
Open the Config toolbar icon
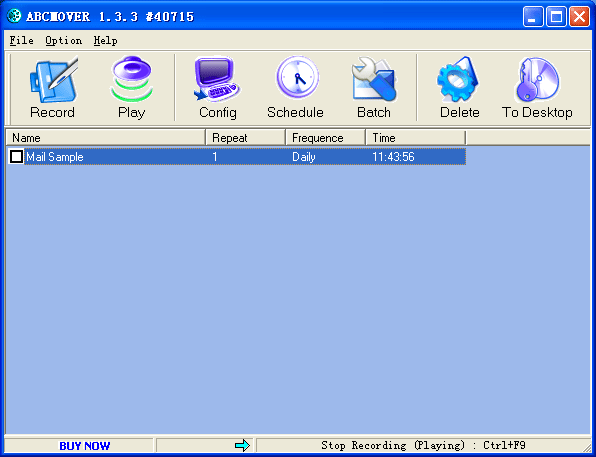tap(217, 79)
